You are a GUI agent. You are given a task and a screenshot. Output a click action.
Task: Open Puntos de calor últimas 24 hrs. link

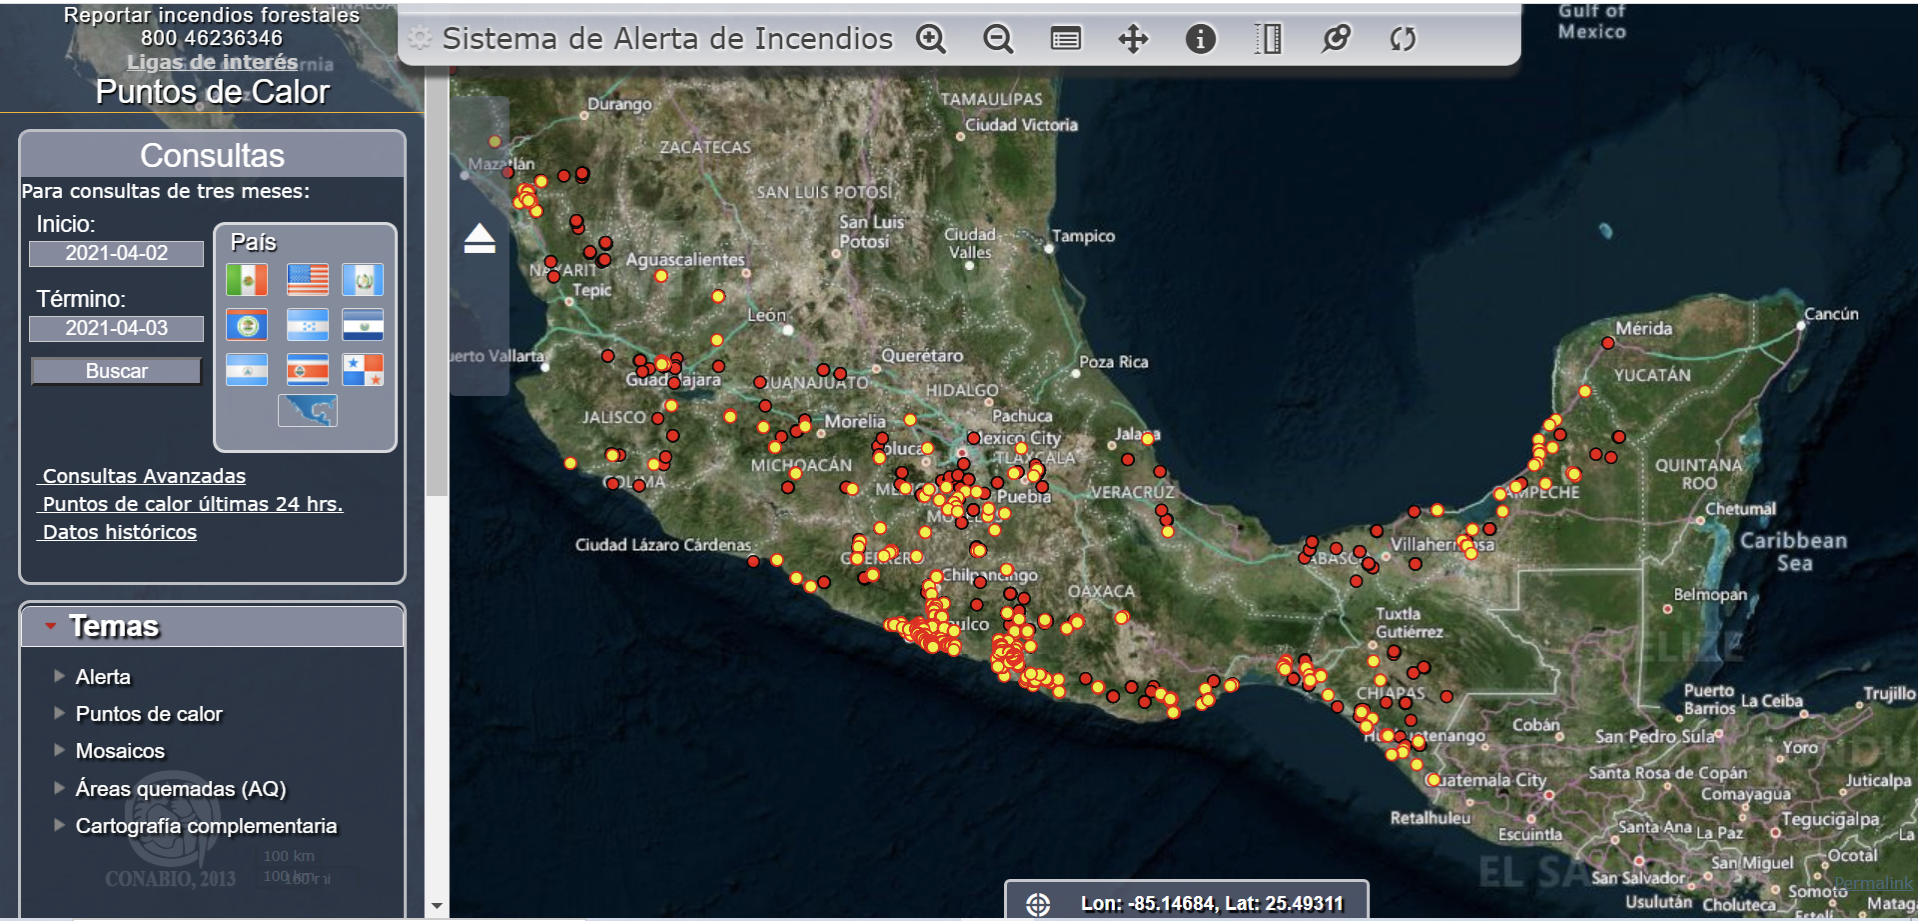coord(192,504)
